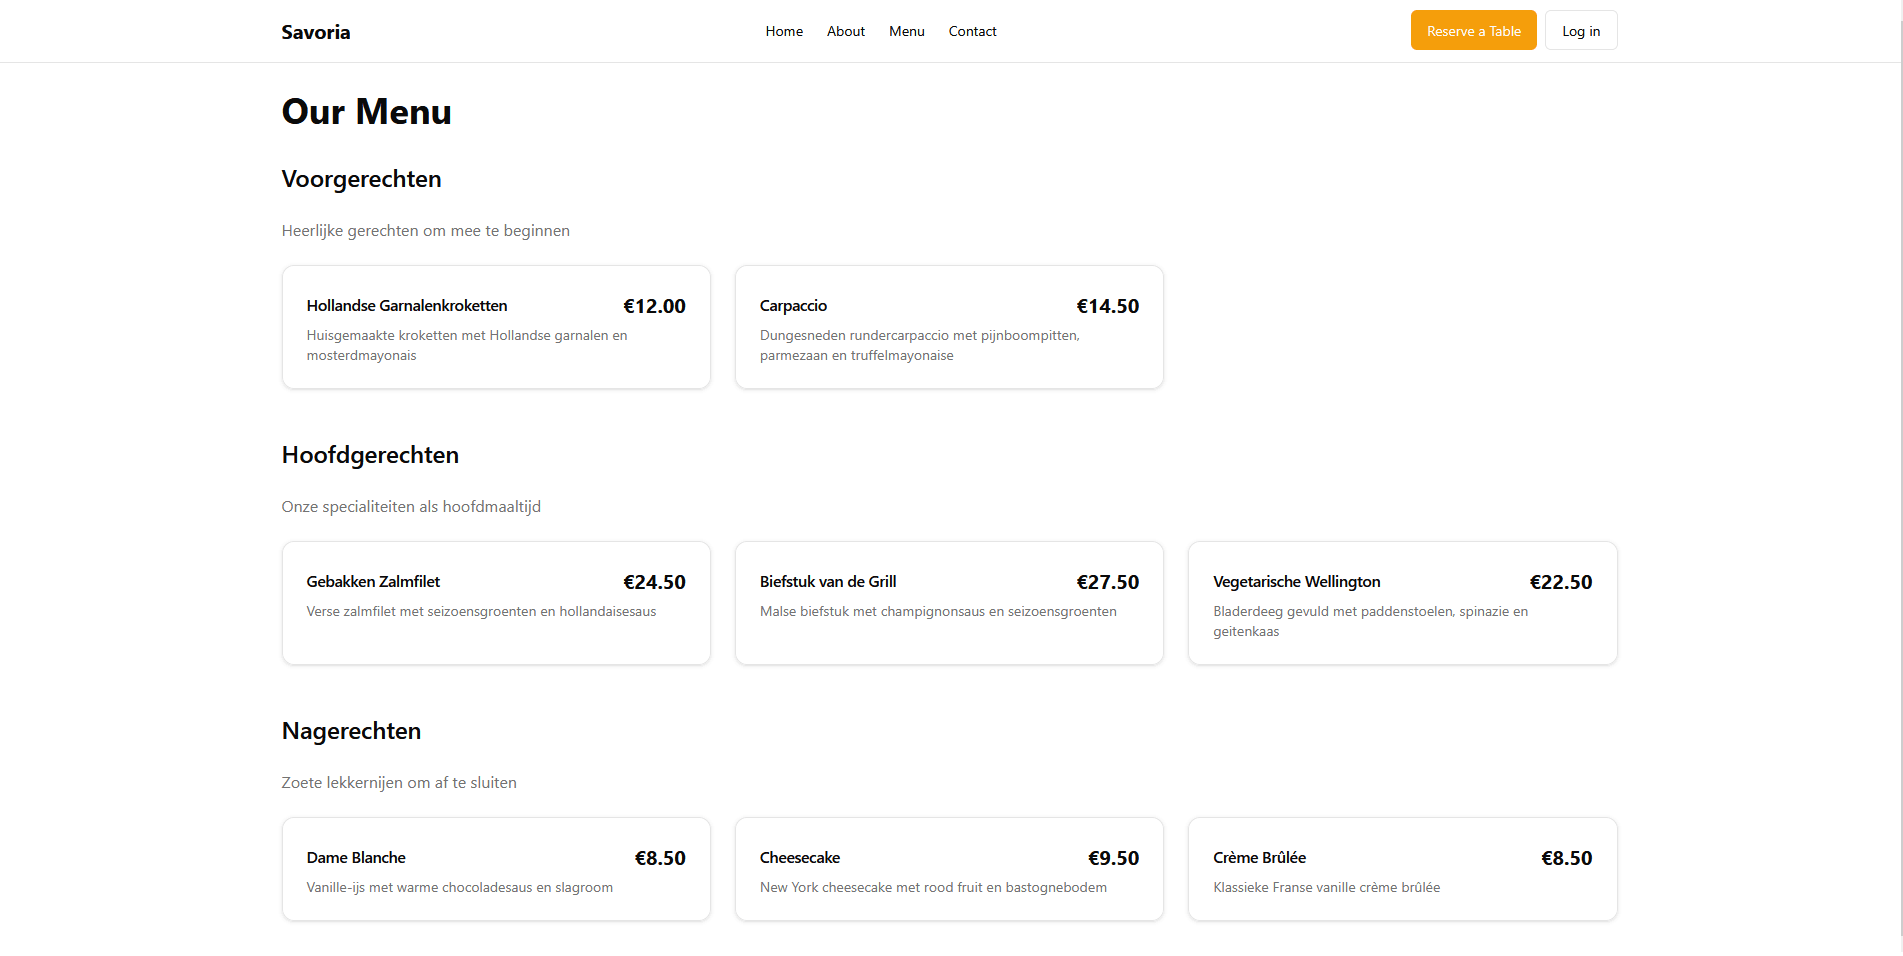Click the Biefstuk van de Grill card
1903x956 pixels.
click(948, 603)
